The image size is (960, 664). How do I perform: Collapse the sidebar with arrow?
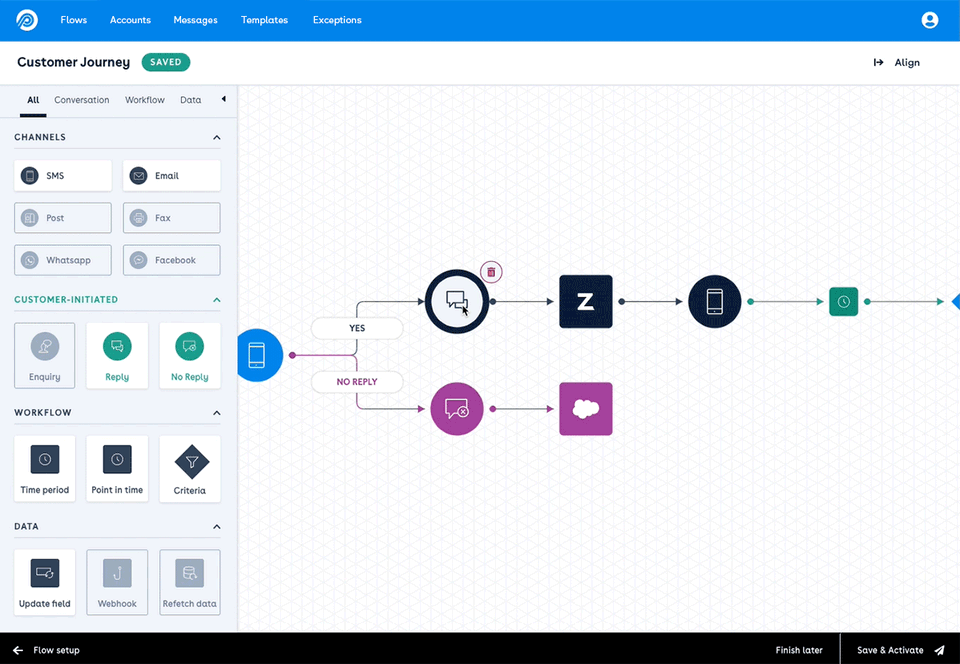[223, 99]
